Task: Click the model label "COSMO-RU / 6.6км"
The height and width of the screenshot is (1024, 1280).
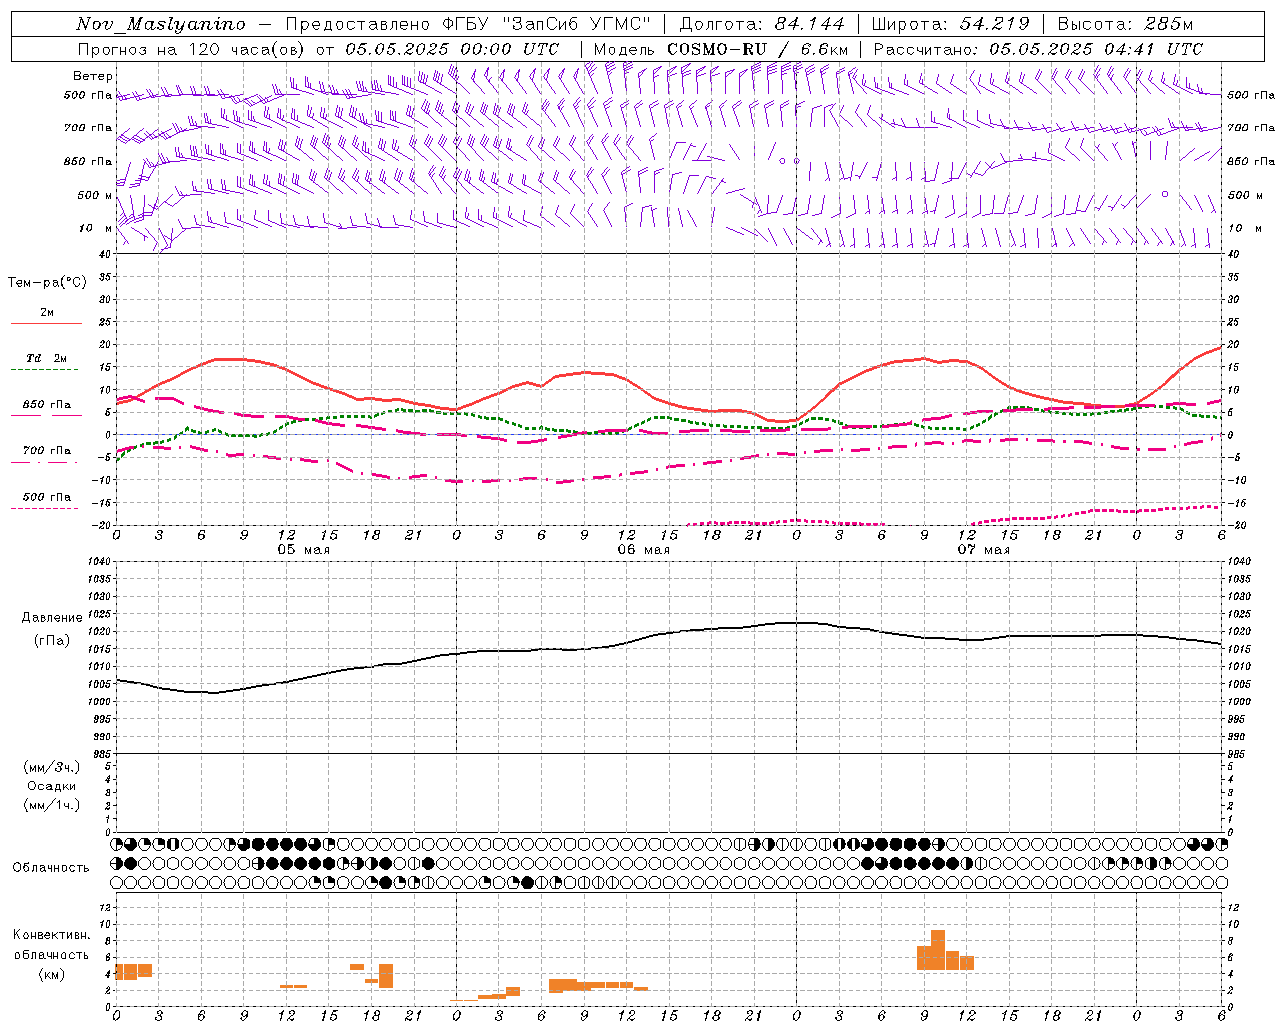Action: [x=759, y=49]
